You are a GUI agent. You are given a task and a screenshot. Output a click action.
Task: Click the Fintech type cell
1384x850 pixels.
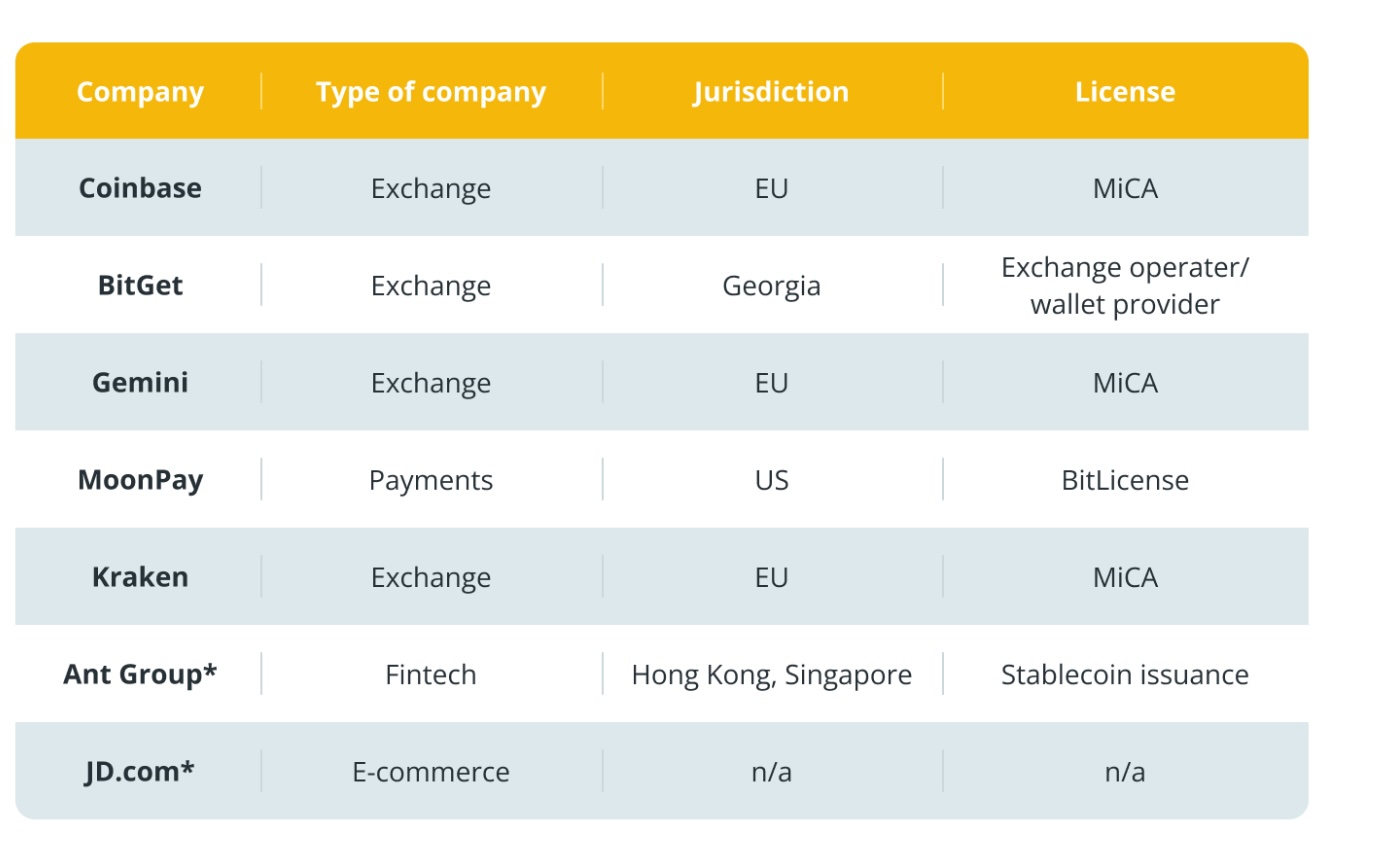[431, 675]
